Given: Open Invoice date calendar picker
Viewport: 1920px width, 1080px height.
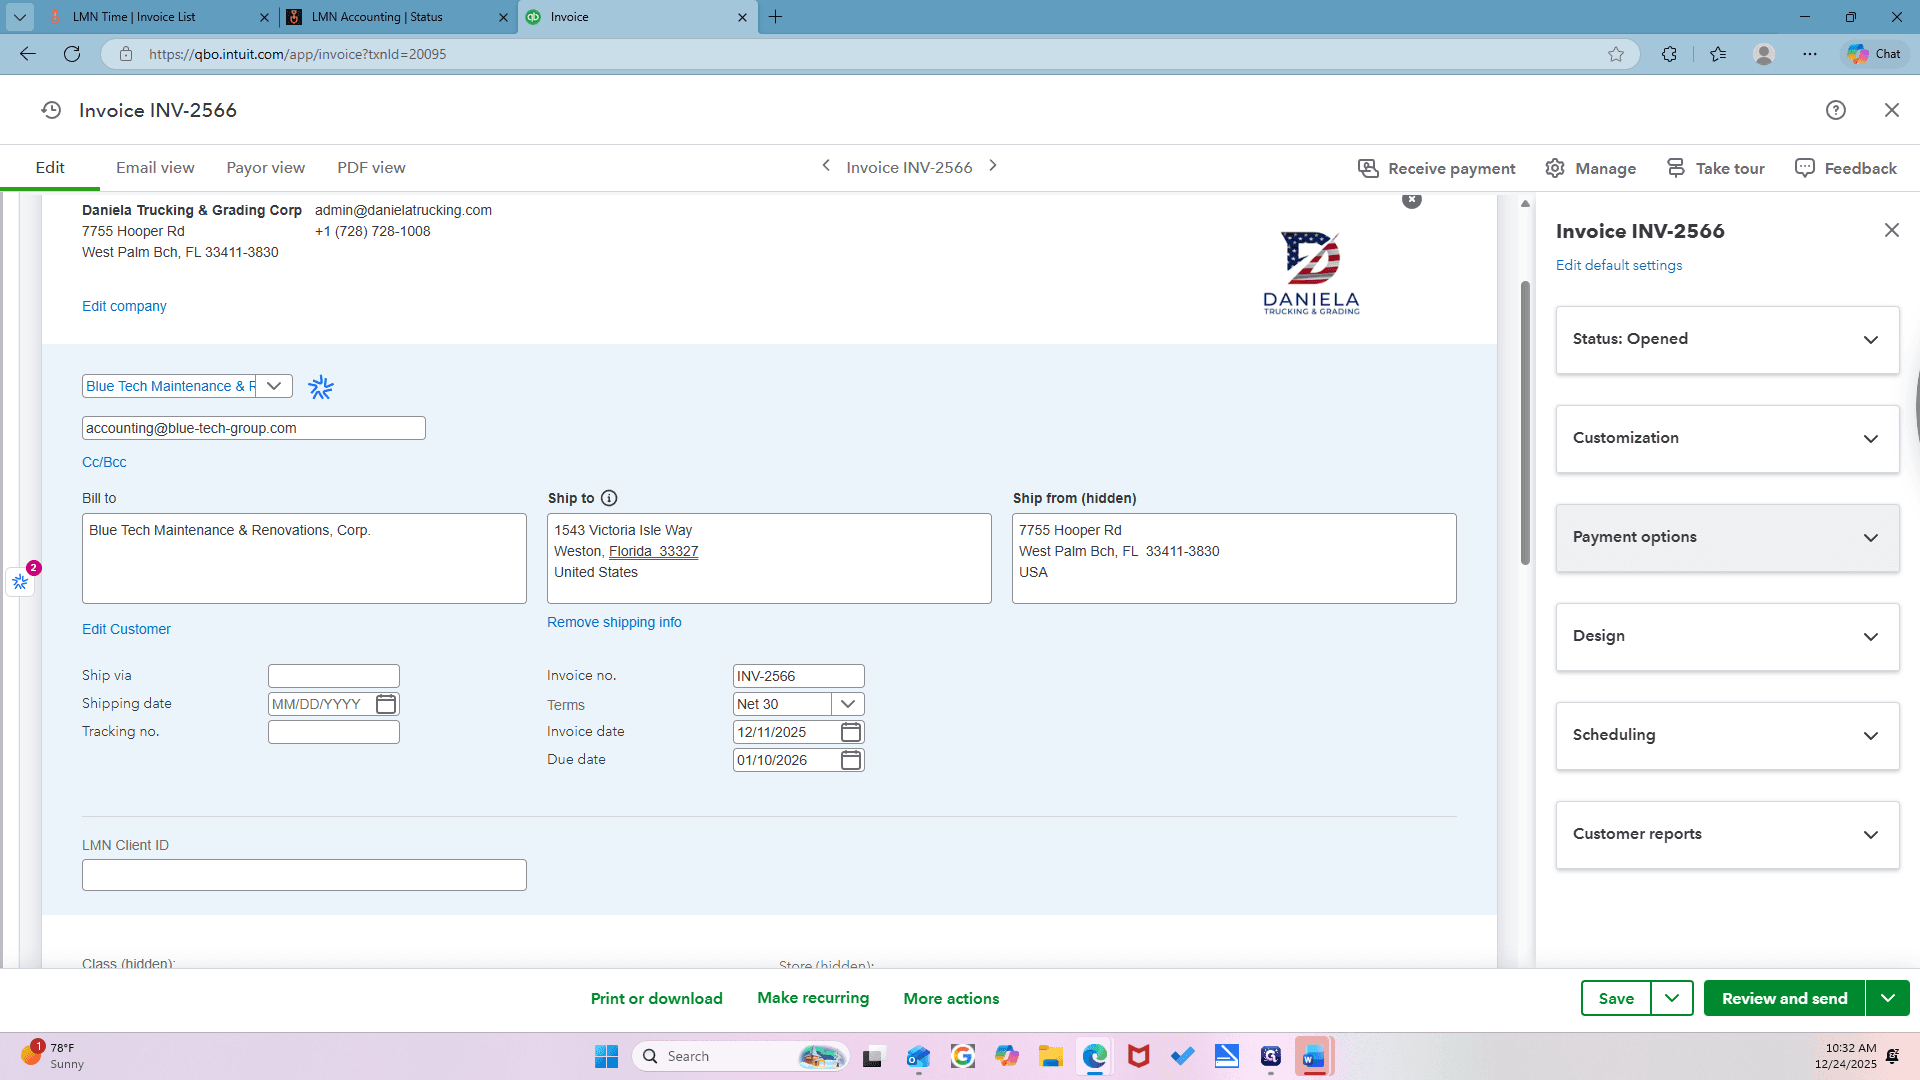Looking at the screenshot, I should pos(851,732).
